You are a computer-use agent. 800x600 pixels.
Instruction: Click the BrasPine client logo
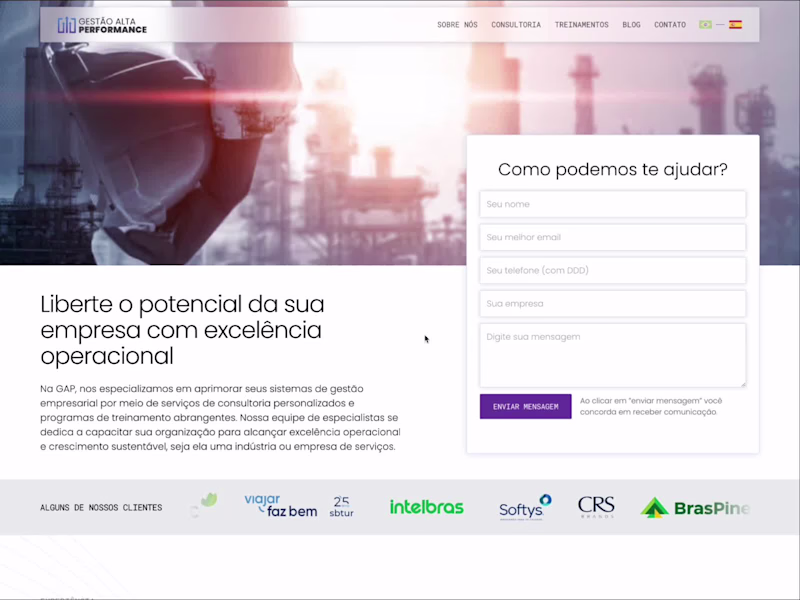[694, 507]
